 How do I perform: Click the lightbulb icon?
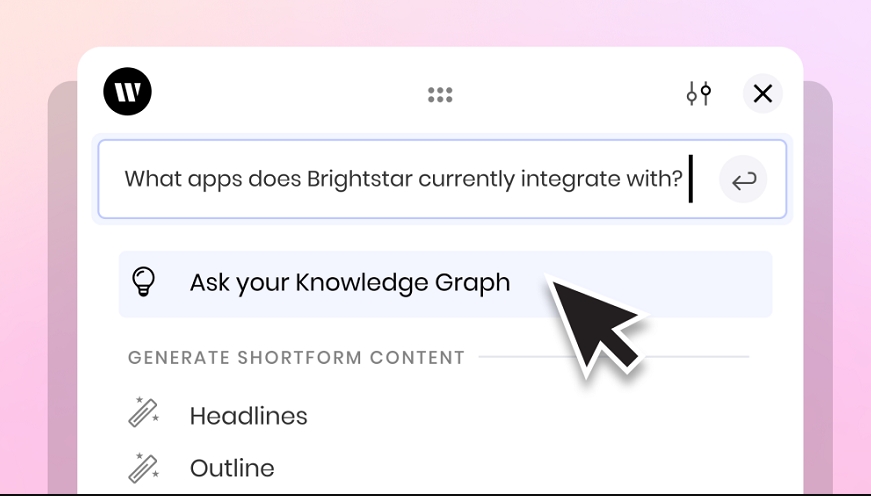tap(143, 282)
